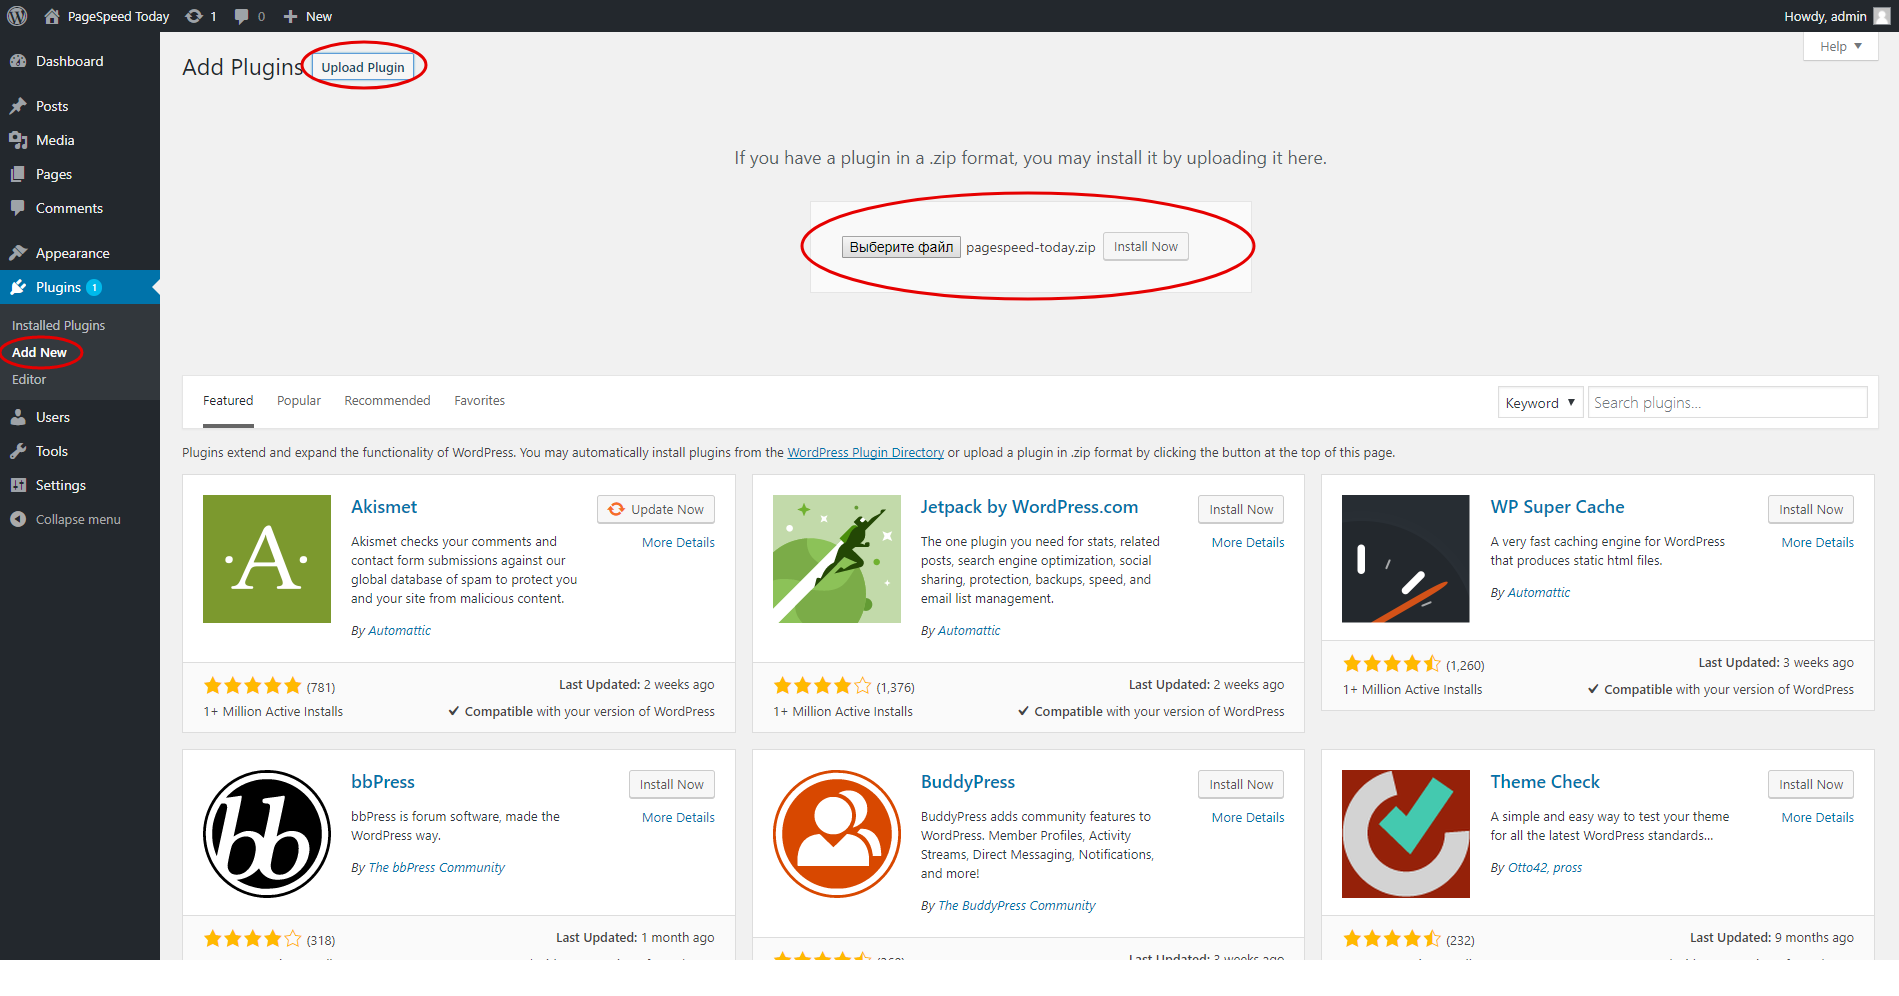
Task: Click the Media icon in sidebar
Action: point(18,140)
